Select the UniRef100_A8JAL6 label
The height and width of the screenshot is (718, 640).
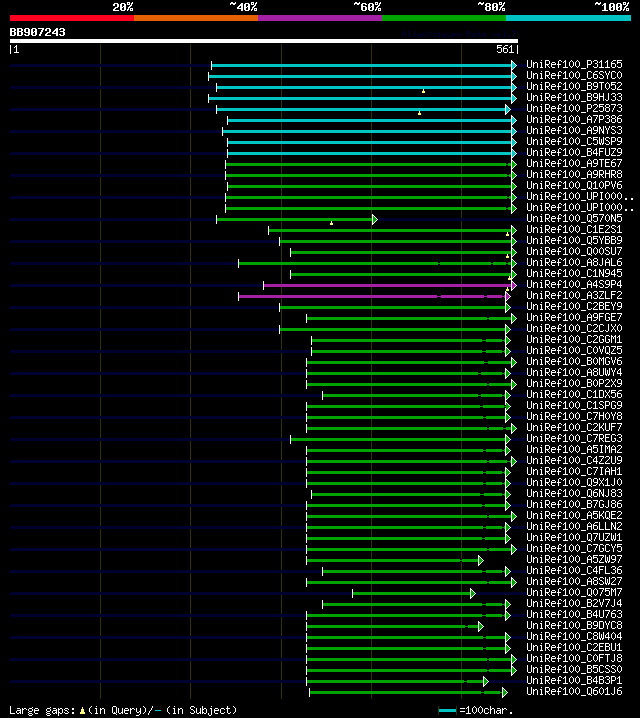tap(574, 262)
